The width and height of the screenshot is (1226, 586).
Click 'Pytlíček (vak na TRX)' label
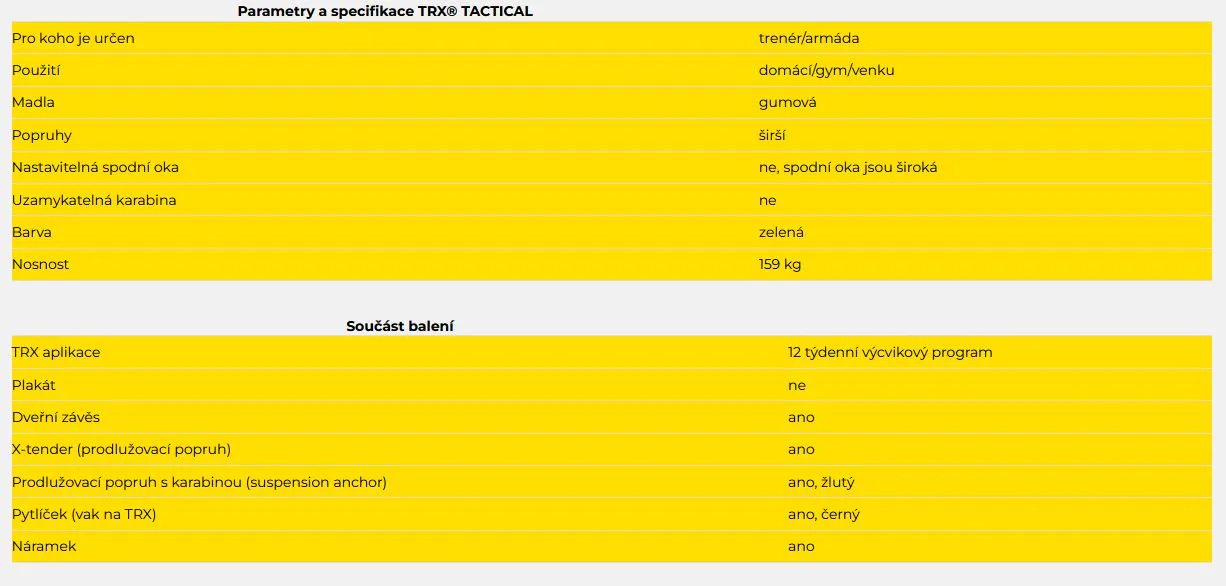pos(84,514)
